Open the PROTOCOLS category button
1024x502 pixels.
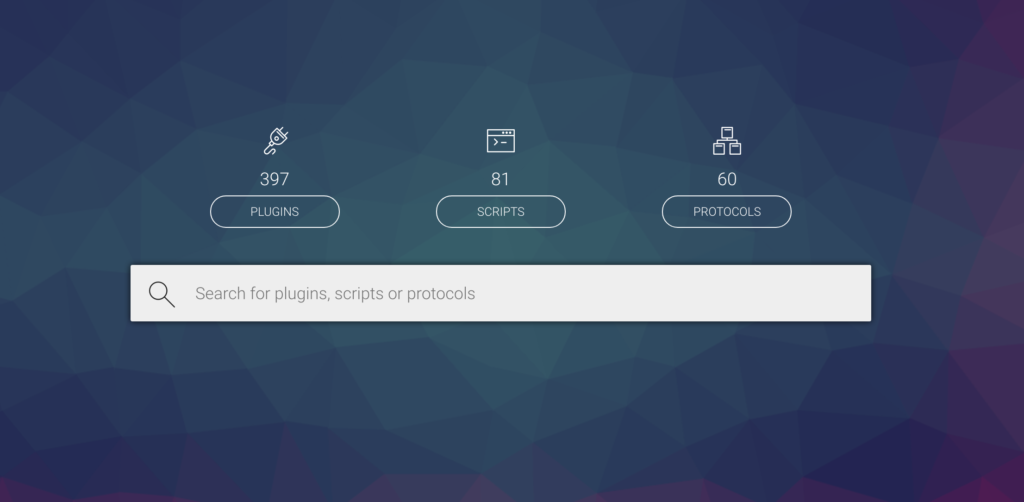tap(727, 212)
